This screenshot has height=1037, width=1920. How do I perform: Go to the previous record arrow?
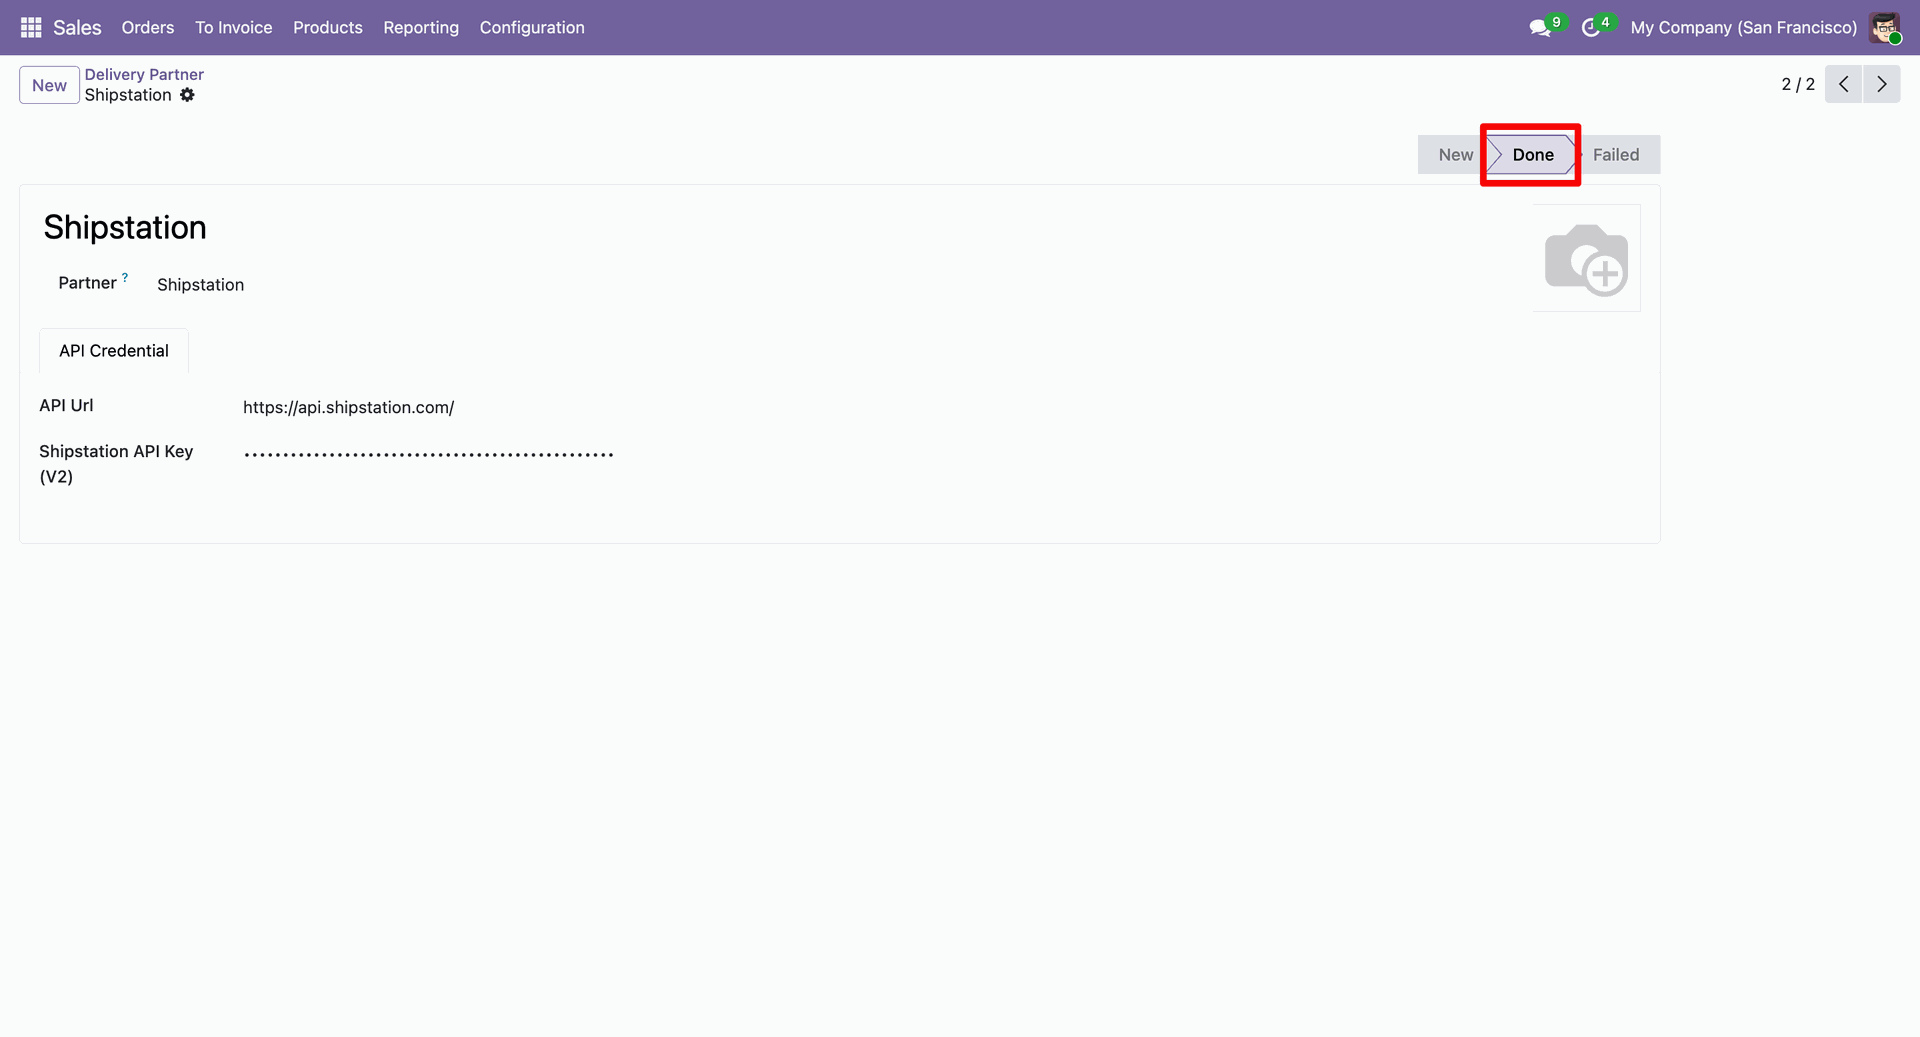[x=1844, y=84]
